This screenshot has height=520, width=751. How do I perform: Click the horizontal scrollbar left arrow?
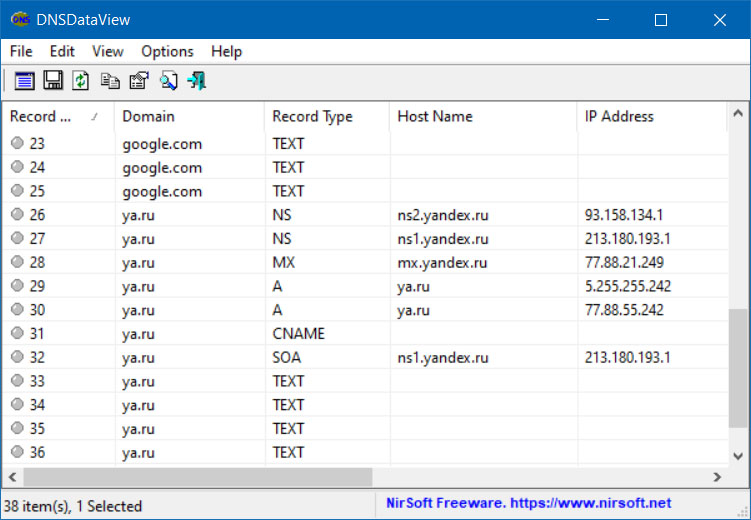coord(12,477)
